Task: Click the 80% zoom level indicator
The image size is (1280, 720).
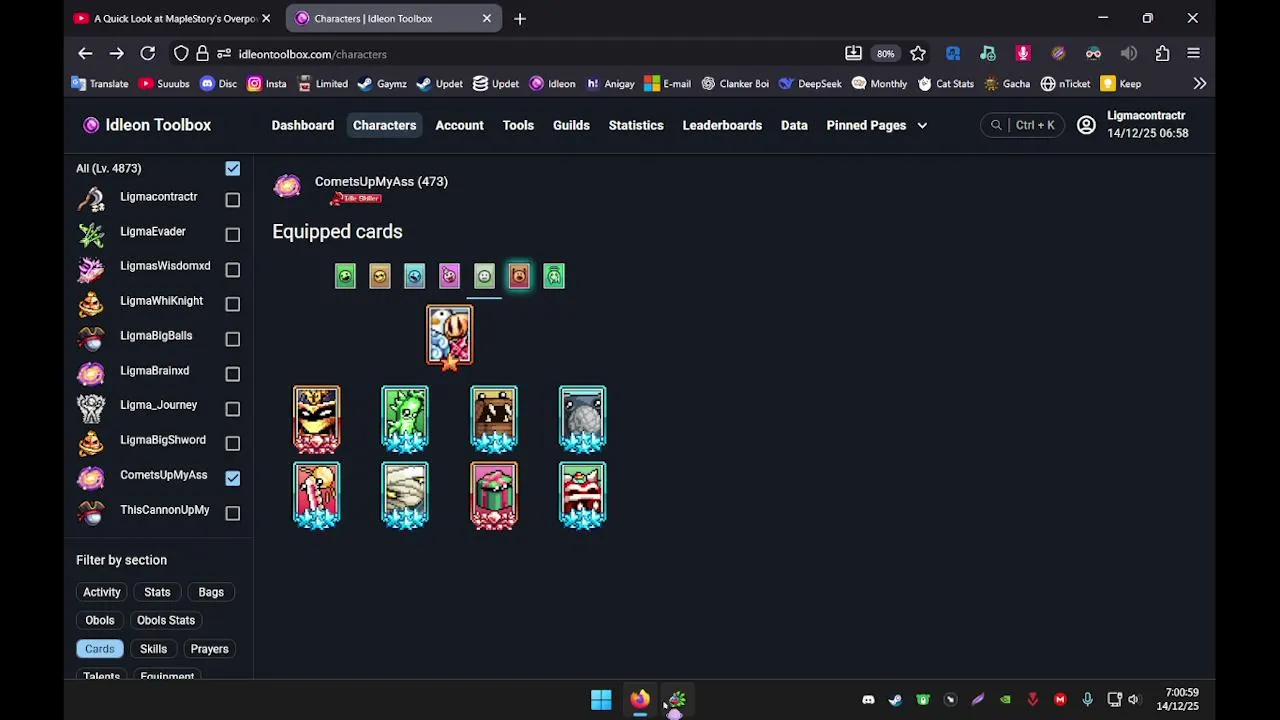Action: click(886, 54)
